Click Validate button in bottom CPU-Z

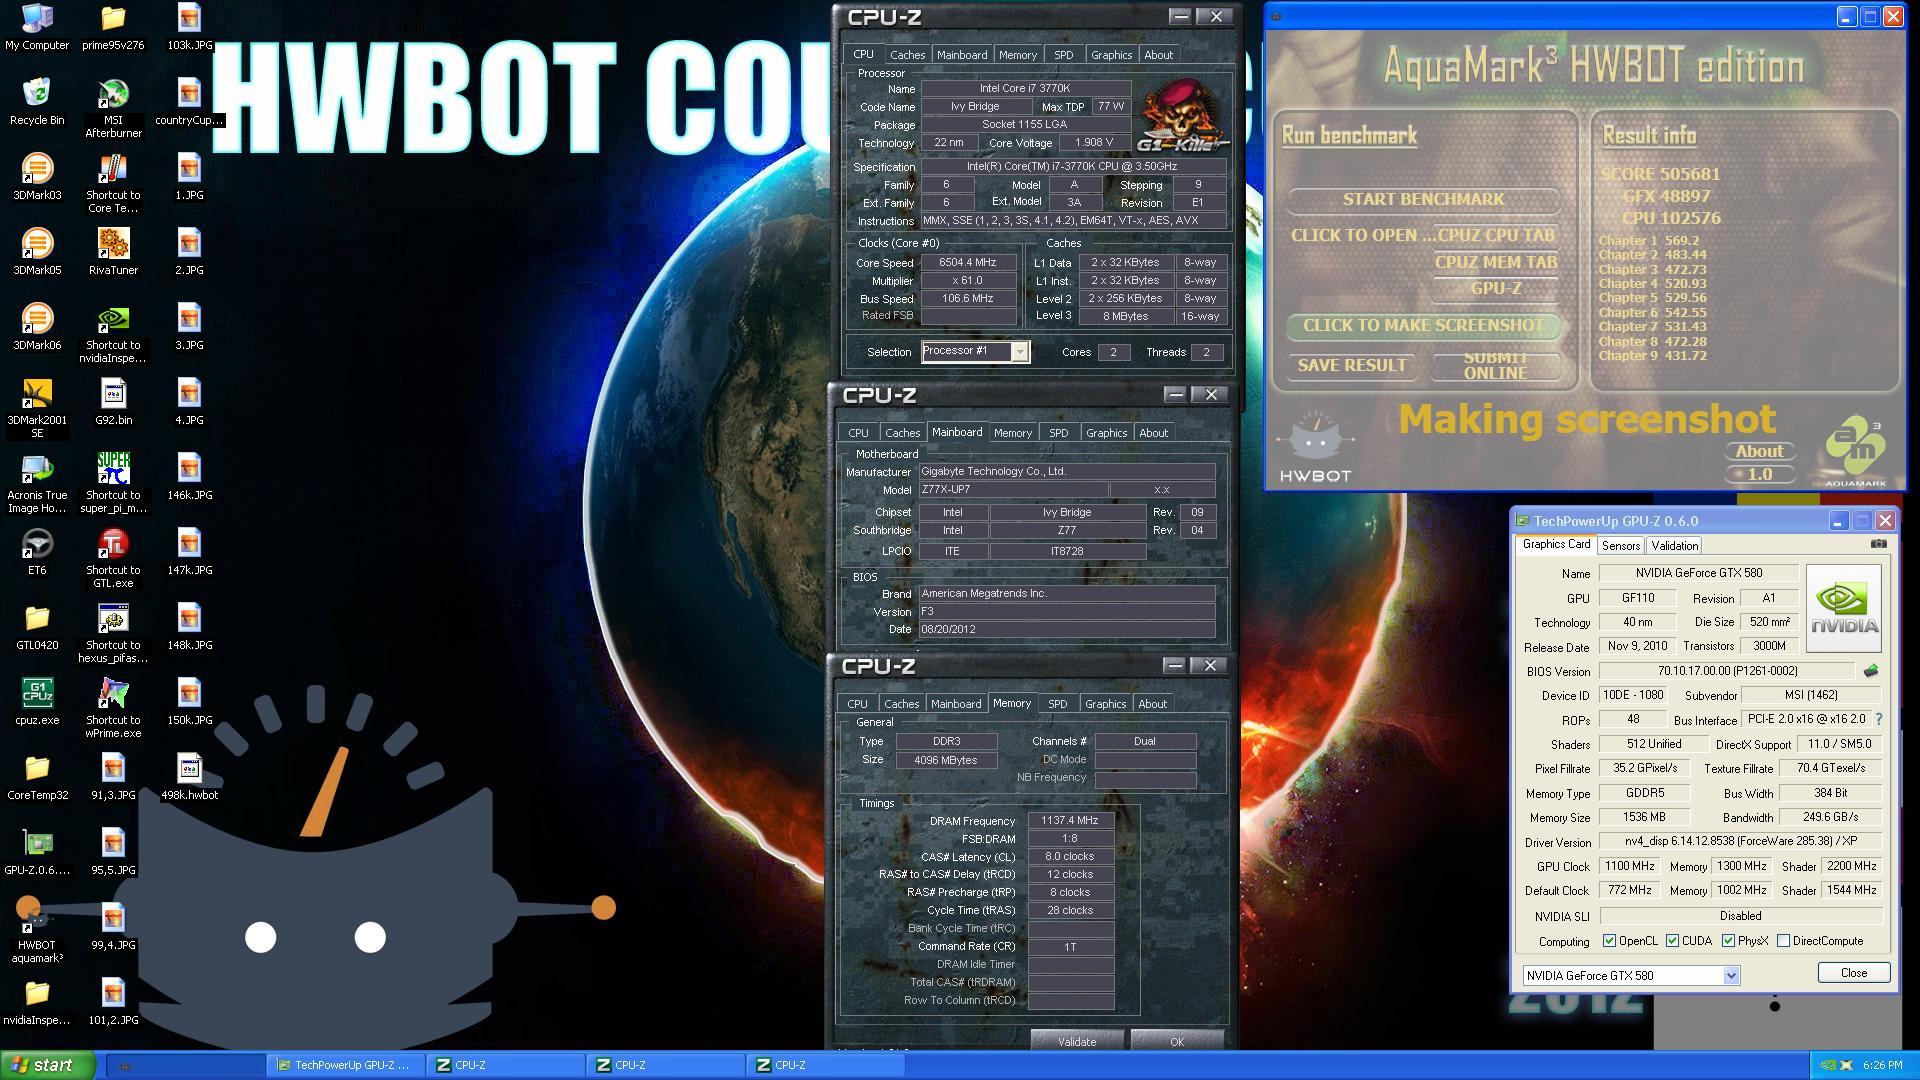[x=1077, y=1041]
